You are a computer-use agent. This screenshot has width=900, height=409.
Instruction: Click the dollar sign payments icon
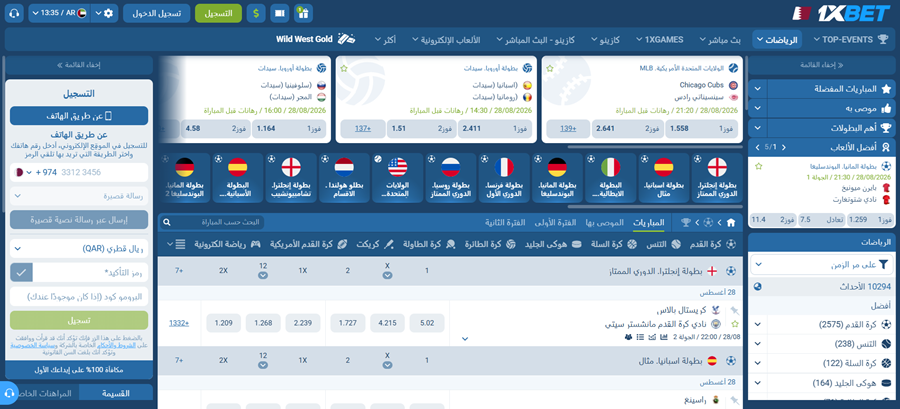click(256, 13)
